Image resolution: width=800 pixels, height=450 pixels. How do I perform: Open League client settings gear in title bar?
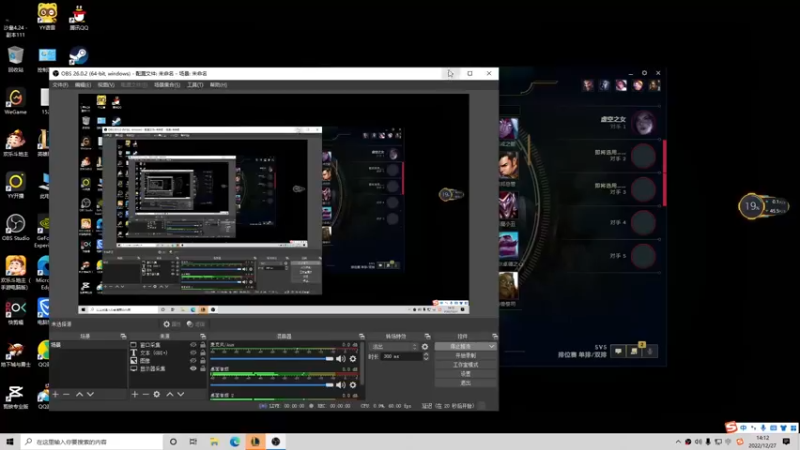[x=644, y=73]
